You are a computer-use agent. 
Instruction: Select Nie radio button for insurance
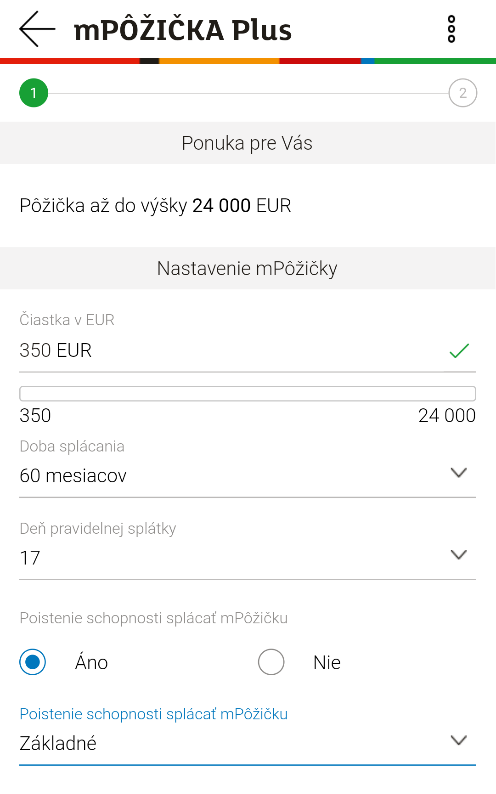[271, 662]
